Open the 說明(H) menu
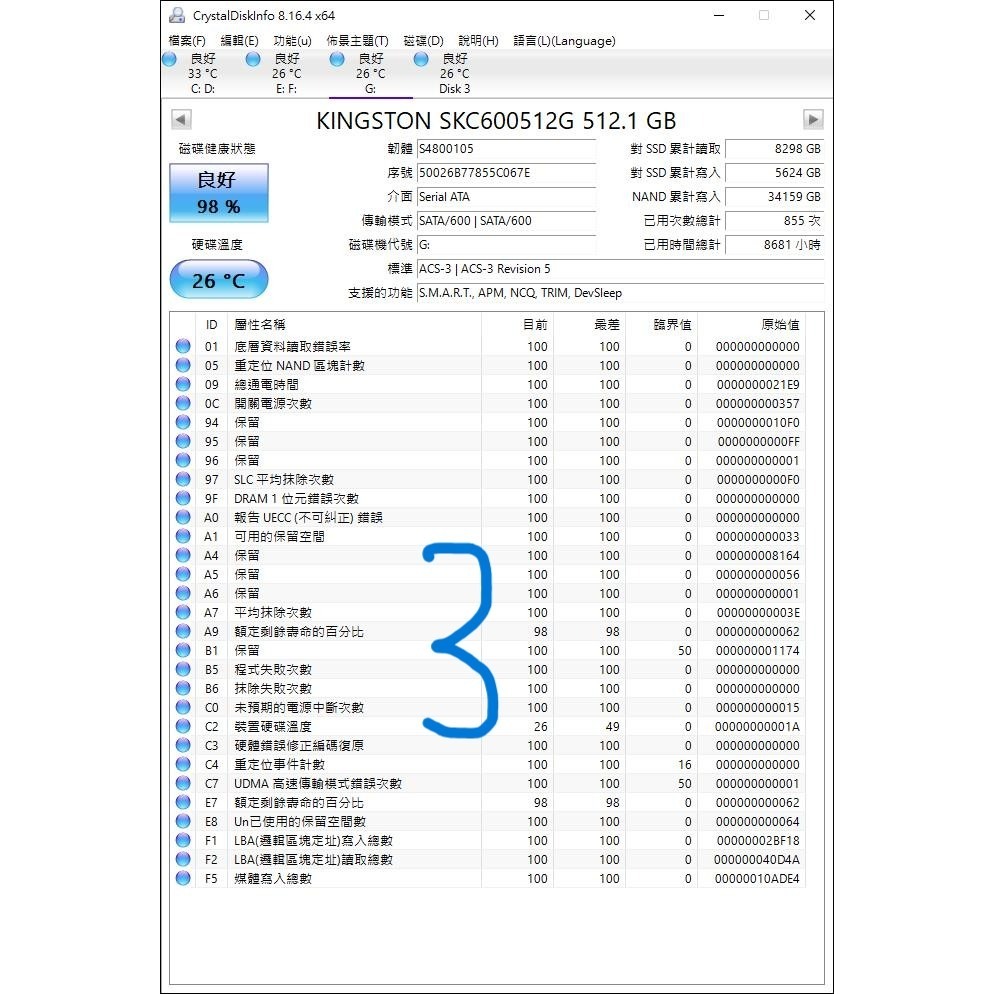 click(478, 41)
